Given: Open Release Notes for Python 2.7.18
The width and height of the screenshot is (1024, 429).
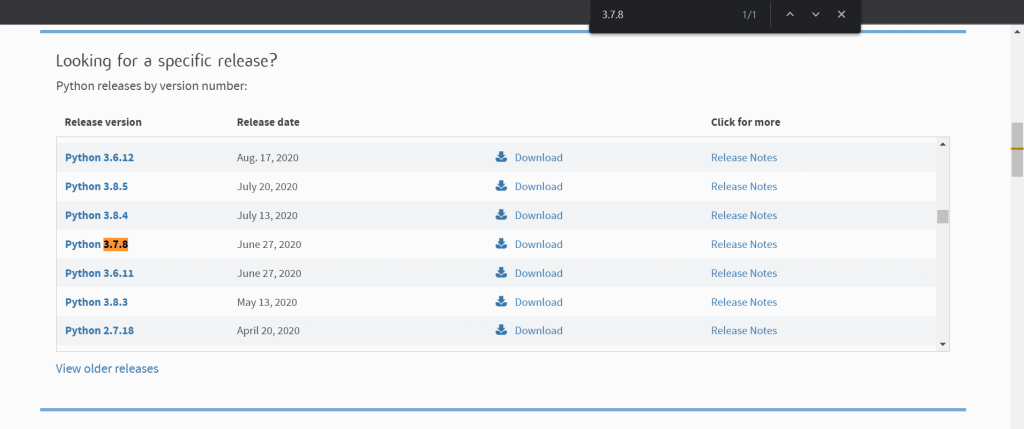Looking at the screenshot, I should [x=744, y=330].
